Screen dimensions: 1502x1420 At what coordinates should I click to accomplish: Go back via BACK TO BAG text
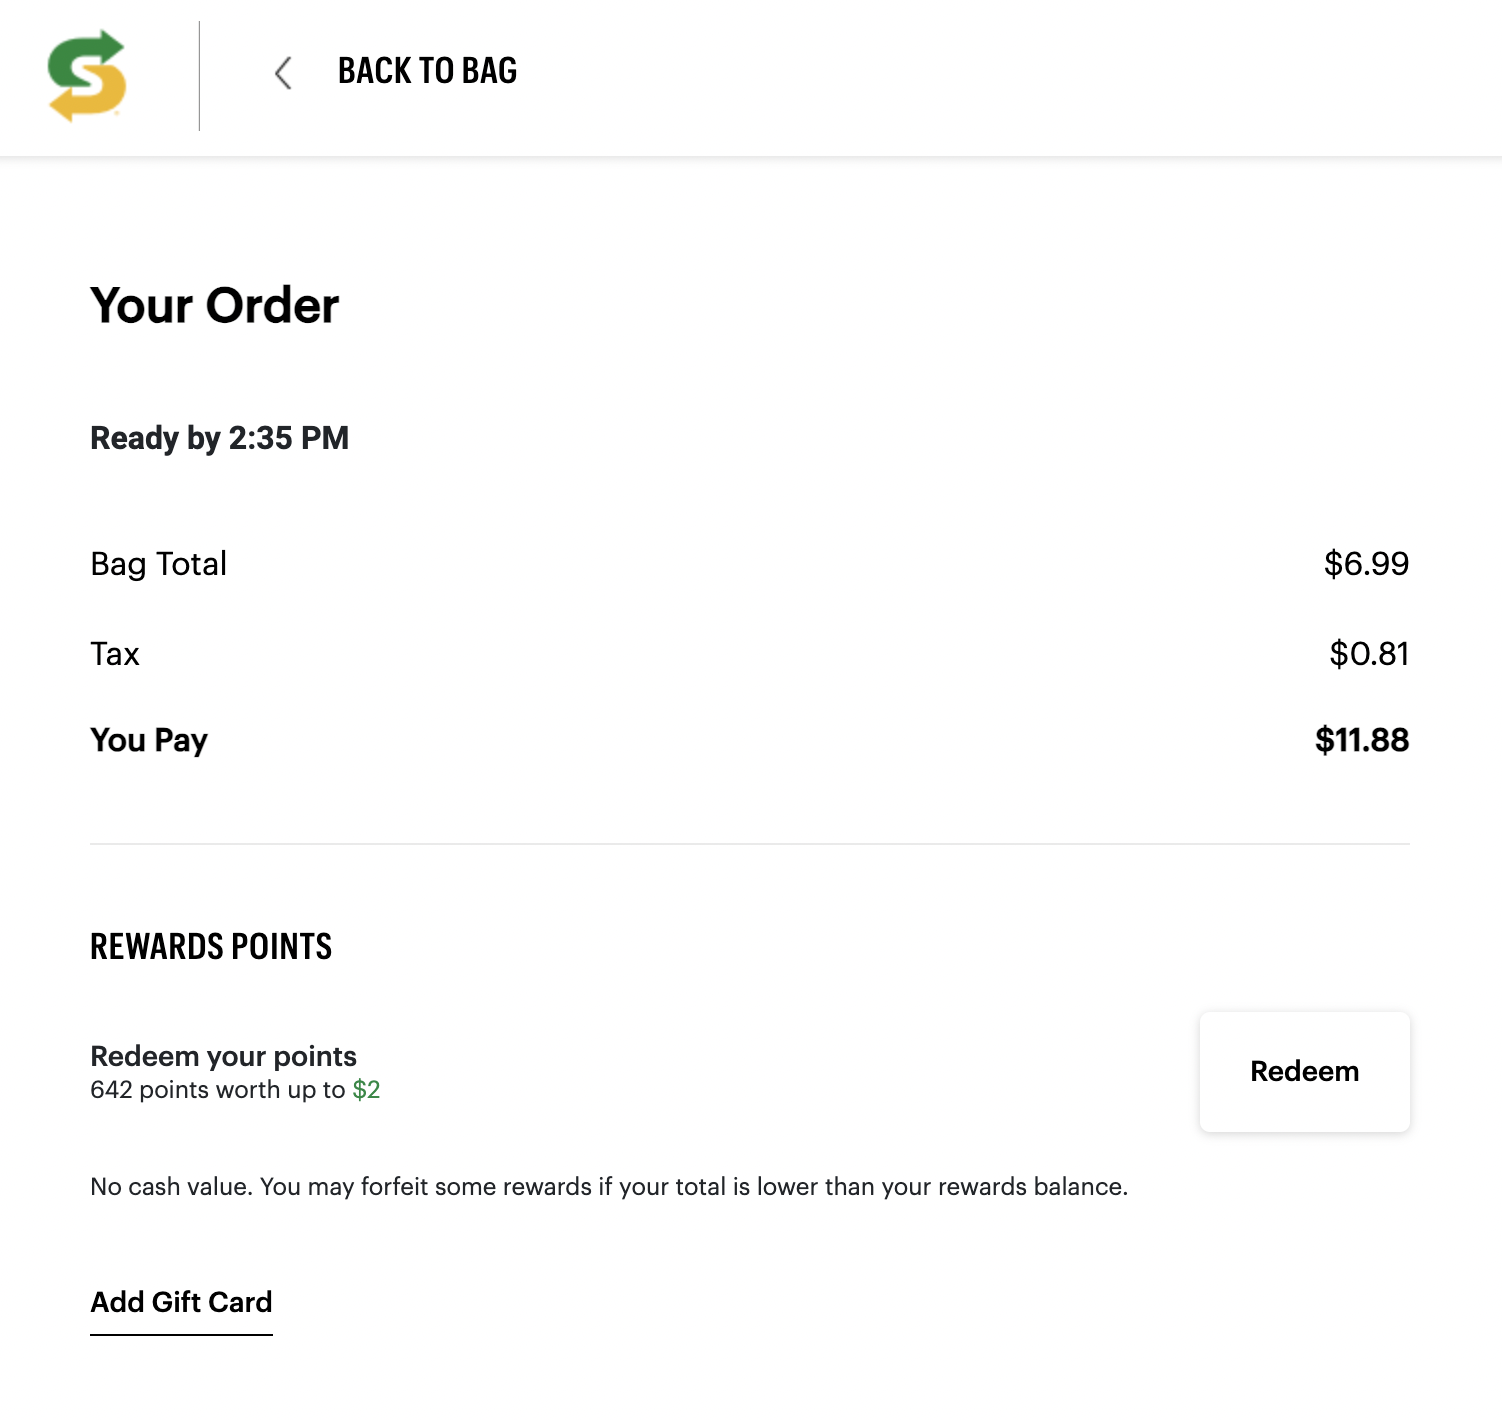(x=427, y=71)
